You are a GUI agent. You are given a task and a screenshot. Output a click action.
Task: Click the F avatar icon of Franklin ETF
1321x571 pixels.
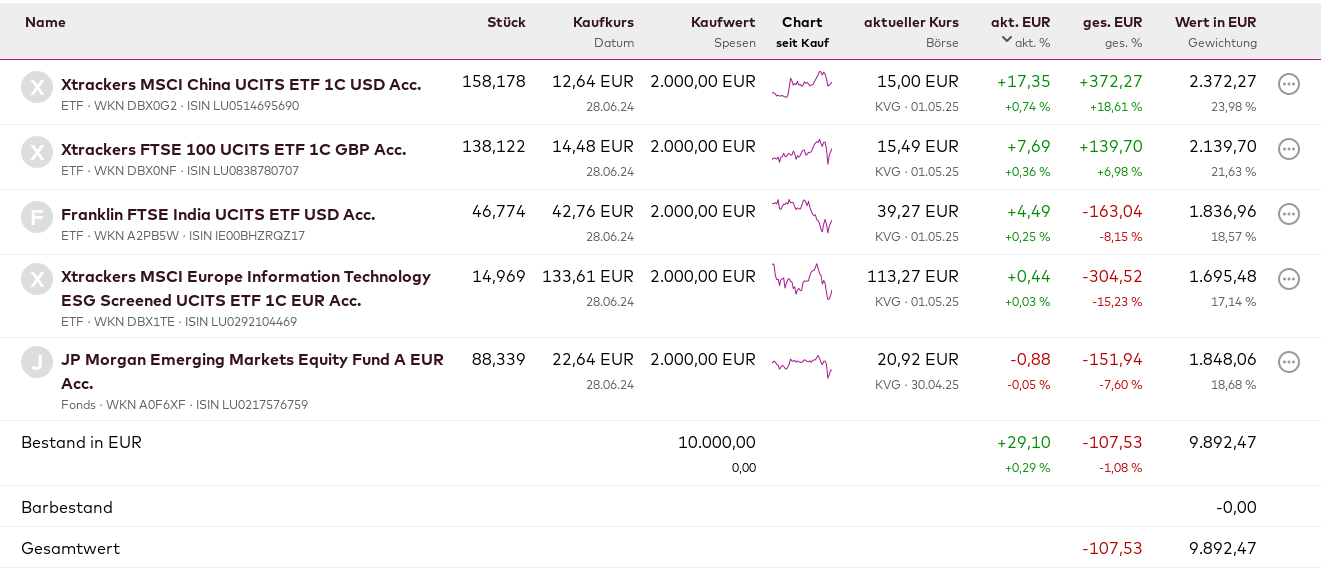coord(37,217)
